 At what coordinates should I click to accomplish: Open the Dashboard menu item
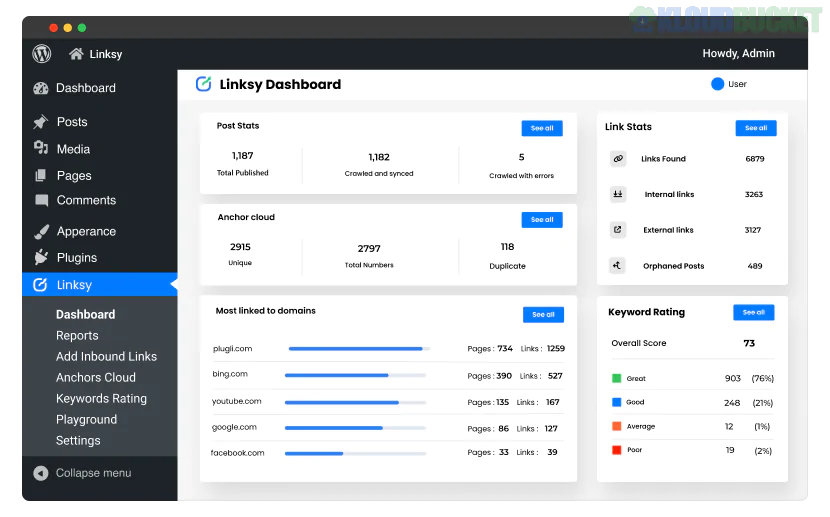click(86, 88)
